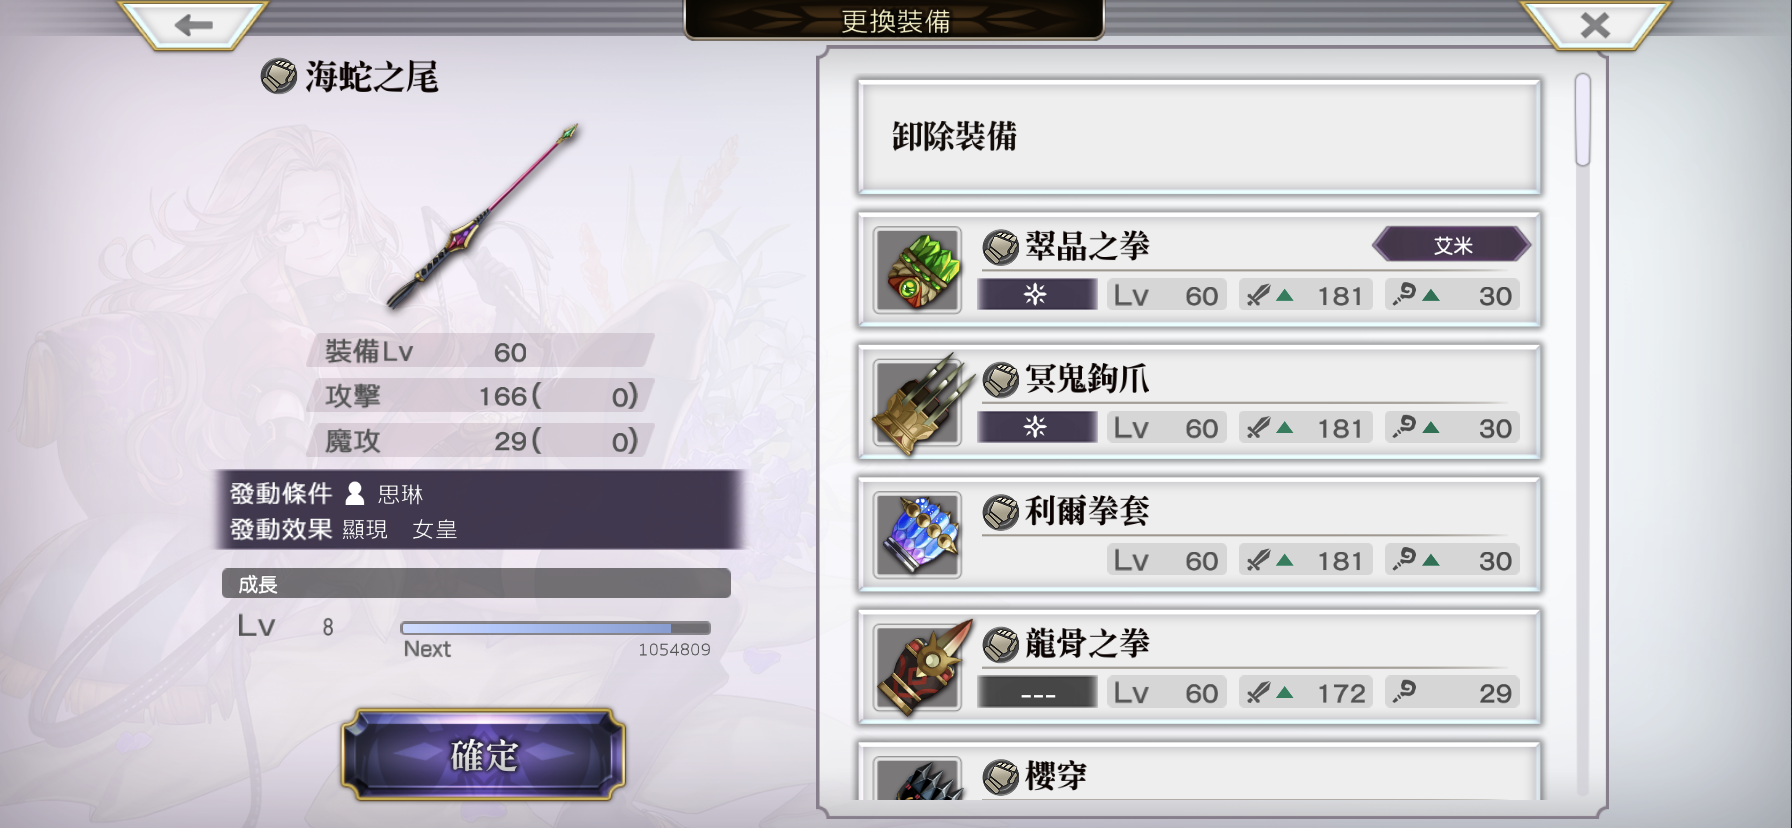Click the sea serpent tail whip image
Screen dimensions: 1792x828
pyautogui.click(x=483, y=217)
